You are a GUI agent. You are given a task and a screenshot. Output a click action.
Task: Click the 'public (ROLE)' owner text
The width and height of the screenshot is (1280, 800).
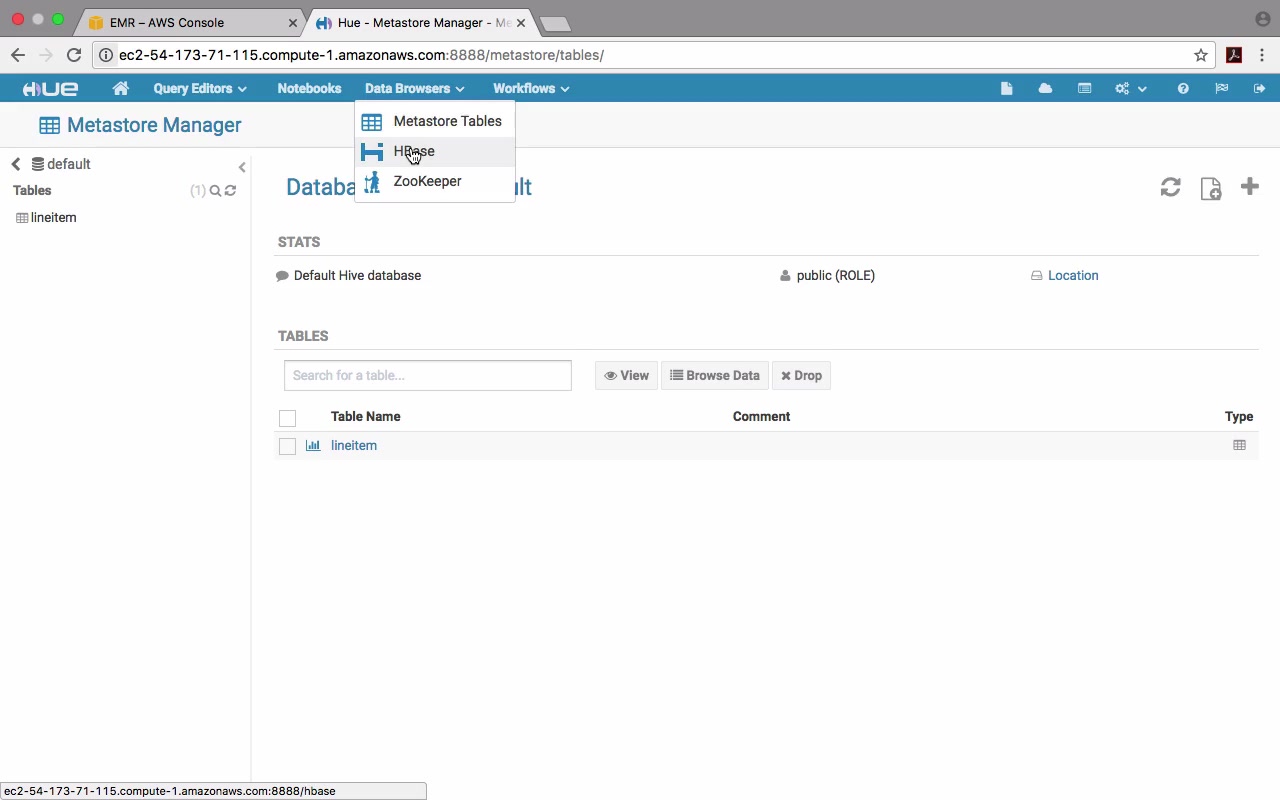836,275
